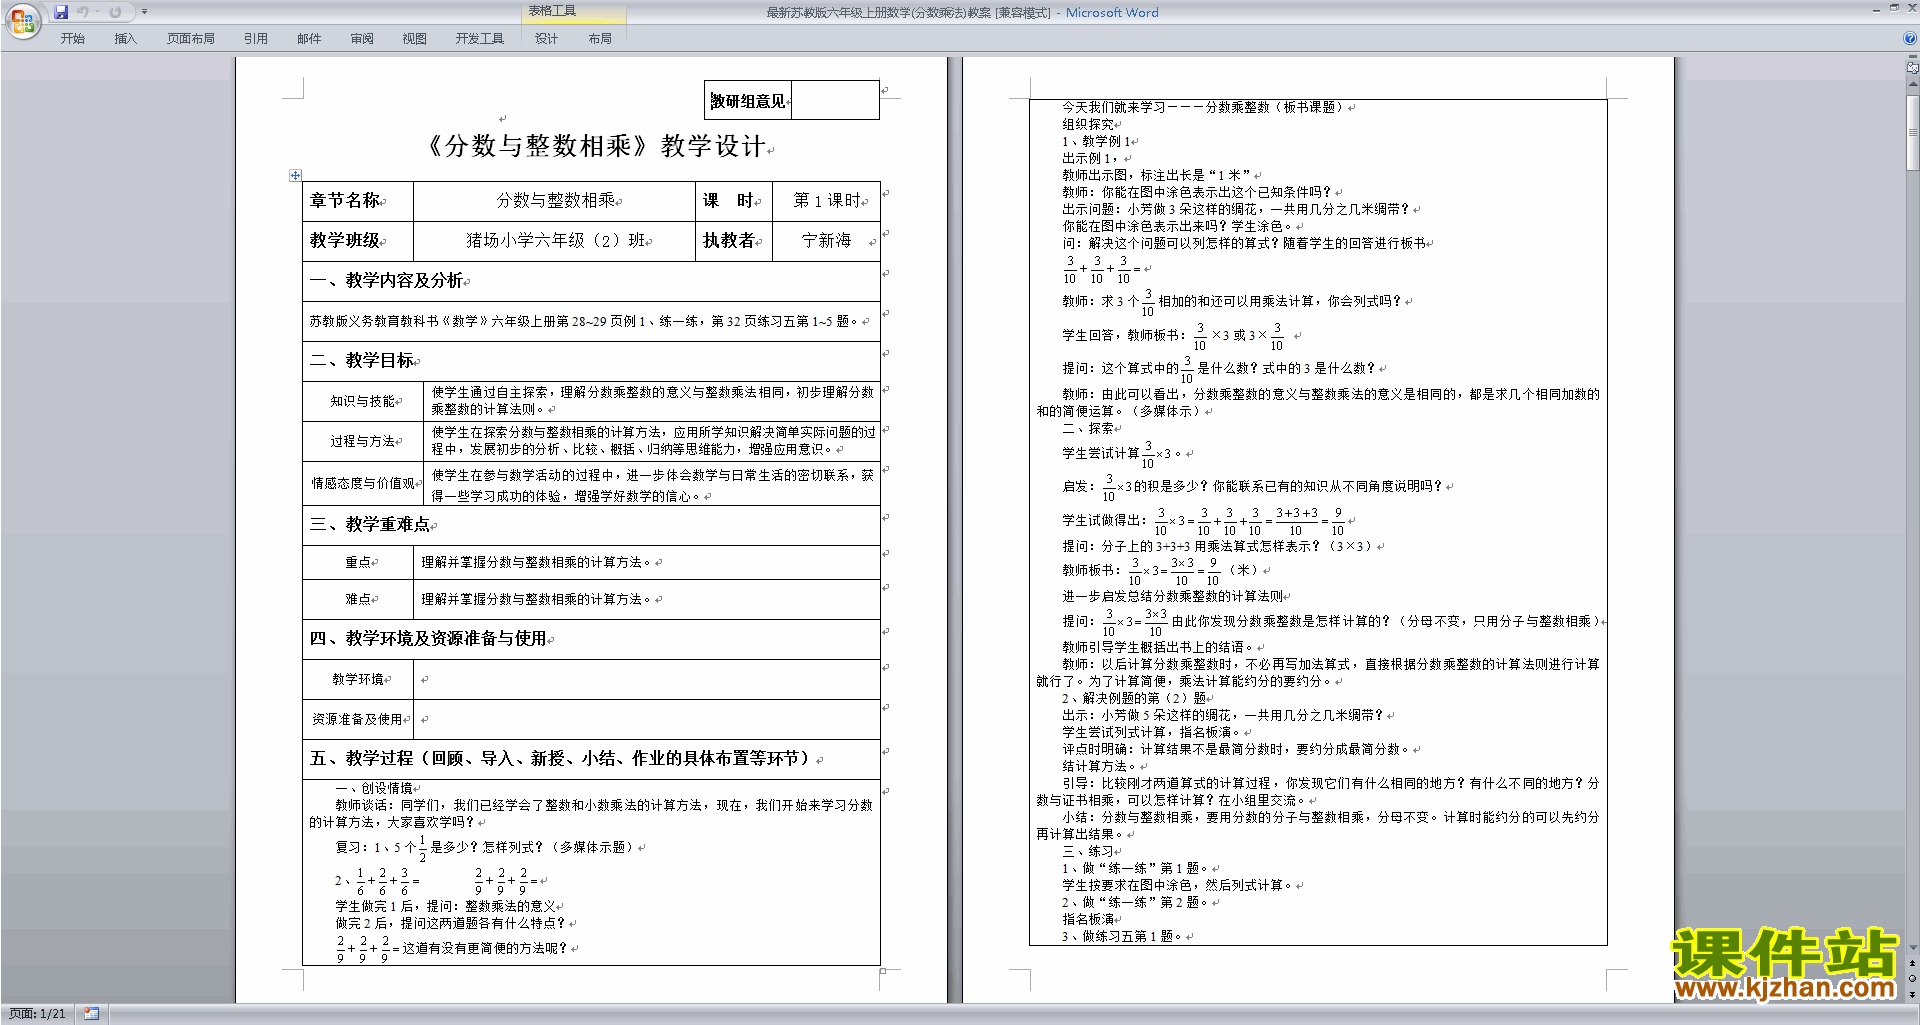Click the document title 《分数与整数相乘》教学设计
1920x1025 pixels.
[x=597, y=146]
